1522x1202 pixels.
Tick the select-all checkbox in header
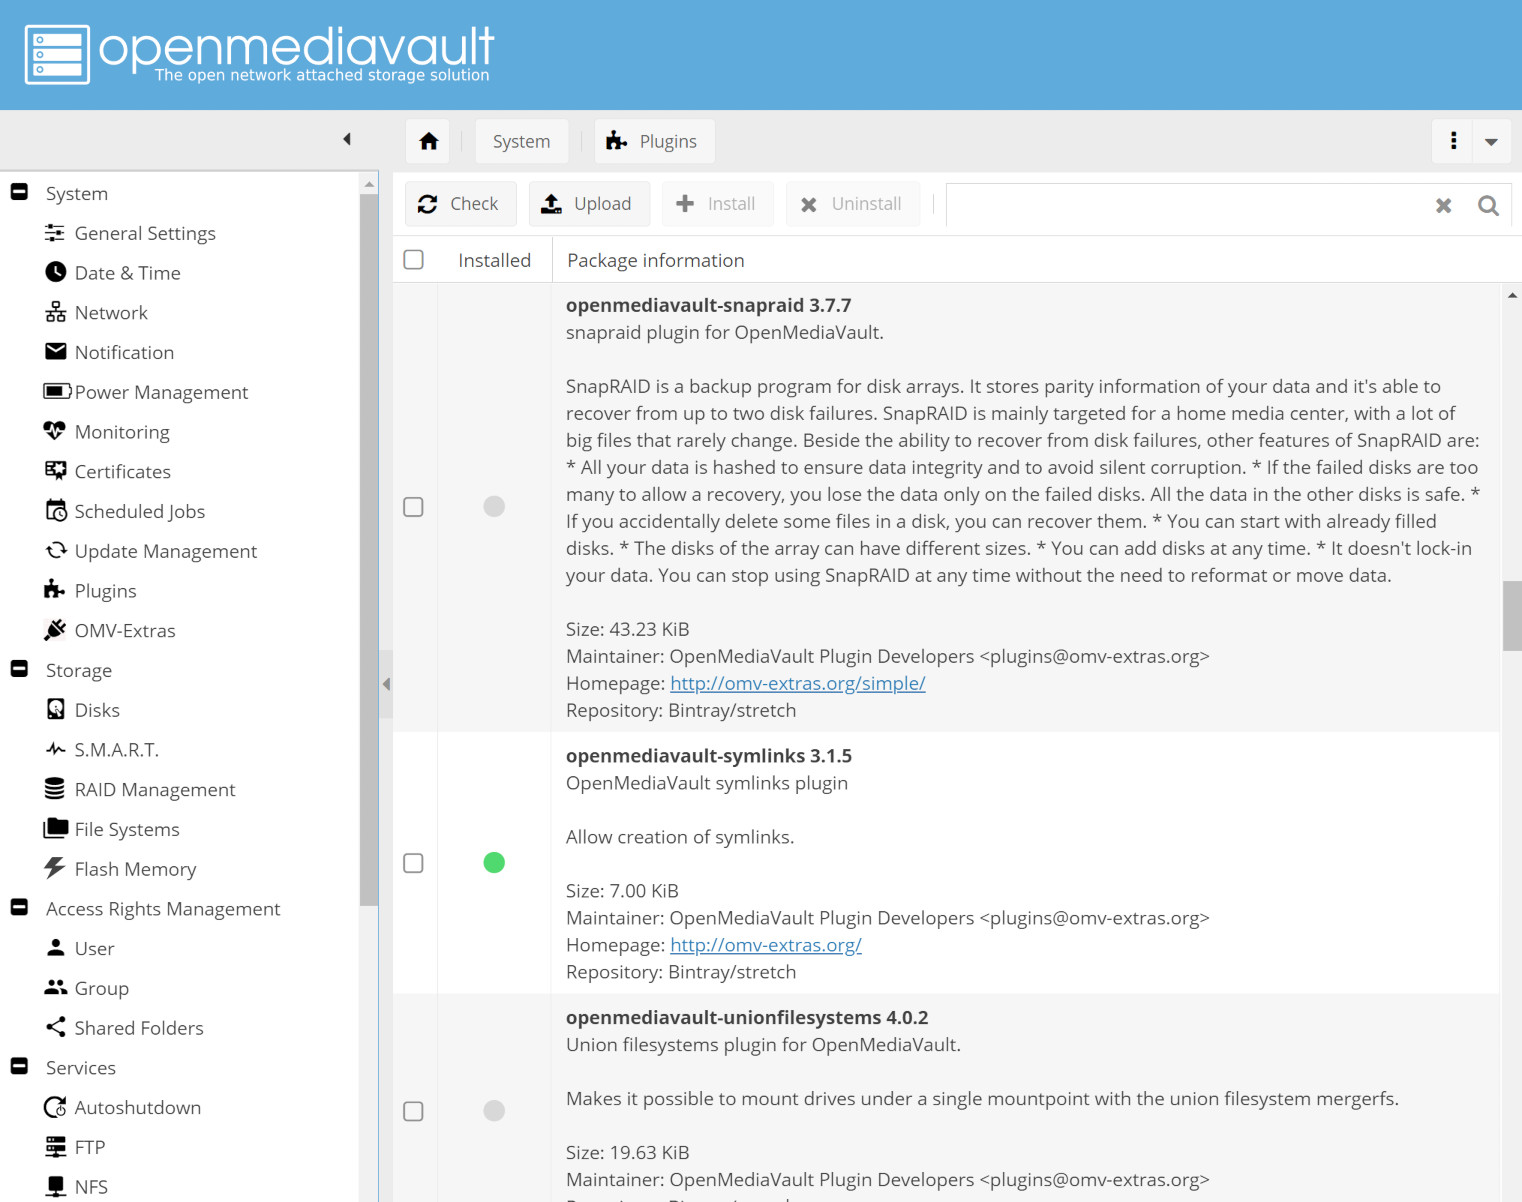pyautogui.click(x=413, y=260)
